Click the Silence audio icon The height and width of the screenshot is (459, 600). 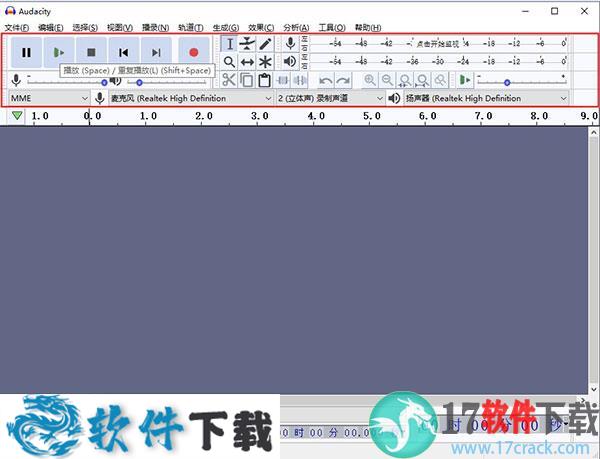[x=300, y=80]
